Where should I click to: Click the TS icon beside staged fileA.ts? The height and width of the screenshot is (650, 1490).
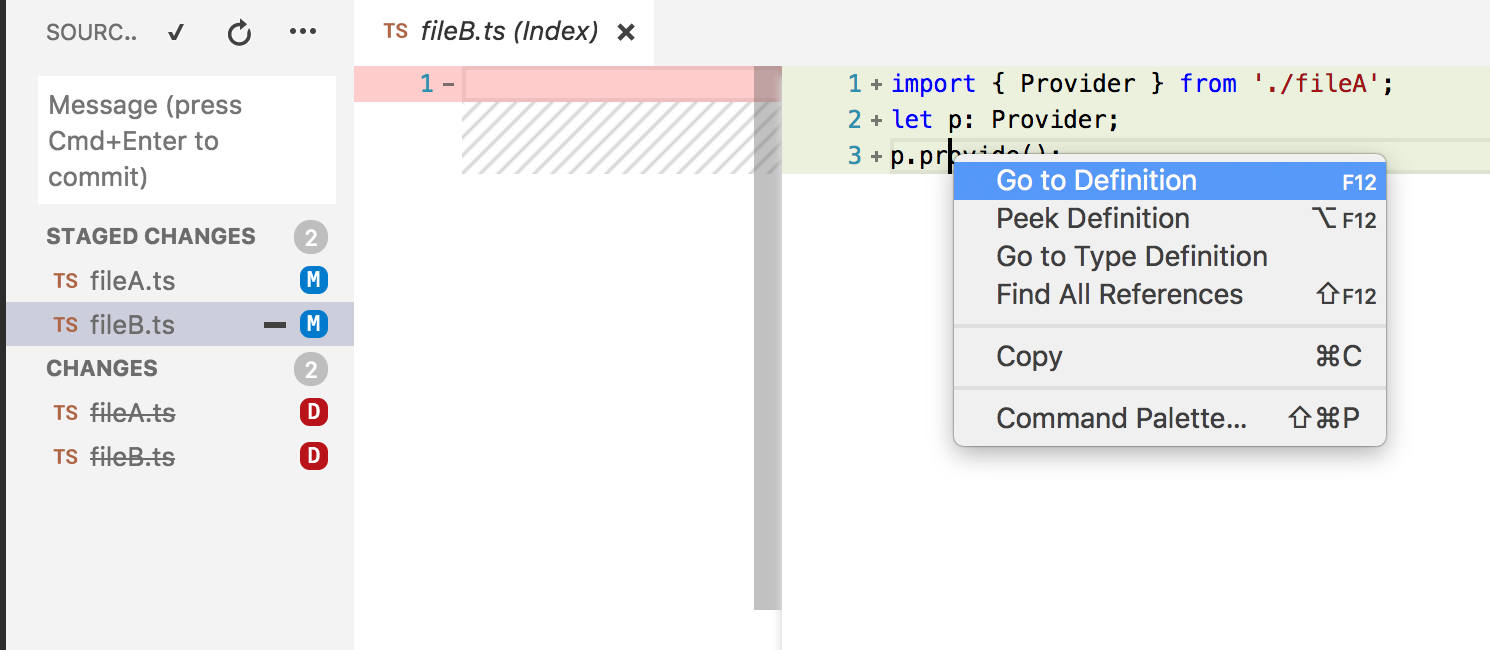[66, 280]
